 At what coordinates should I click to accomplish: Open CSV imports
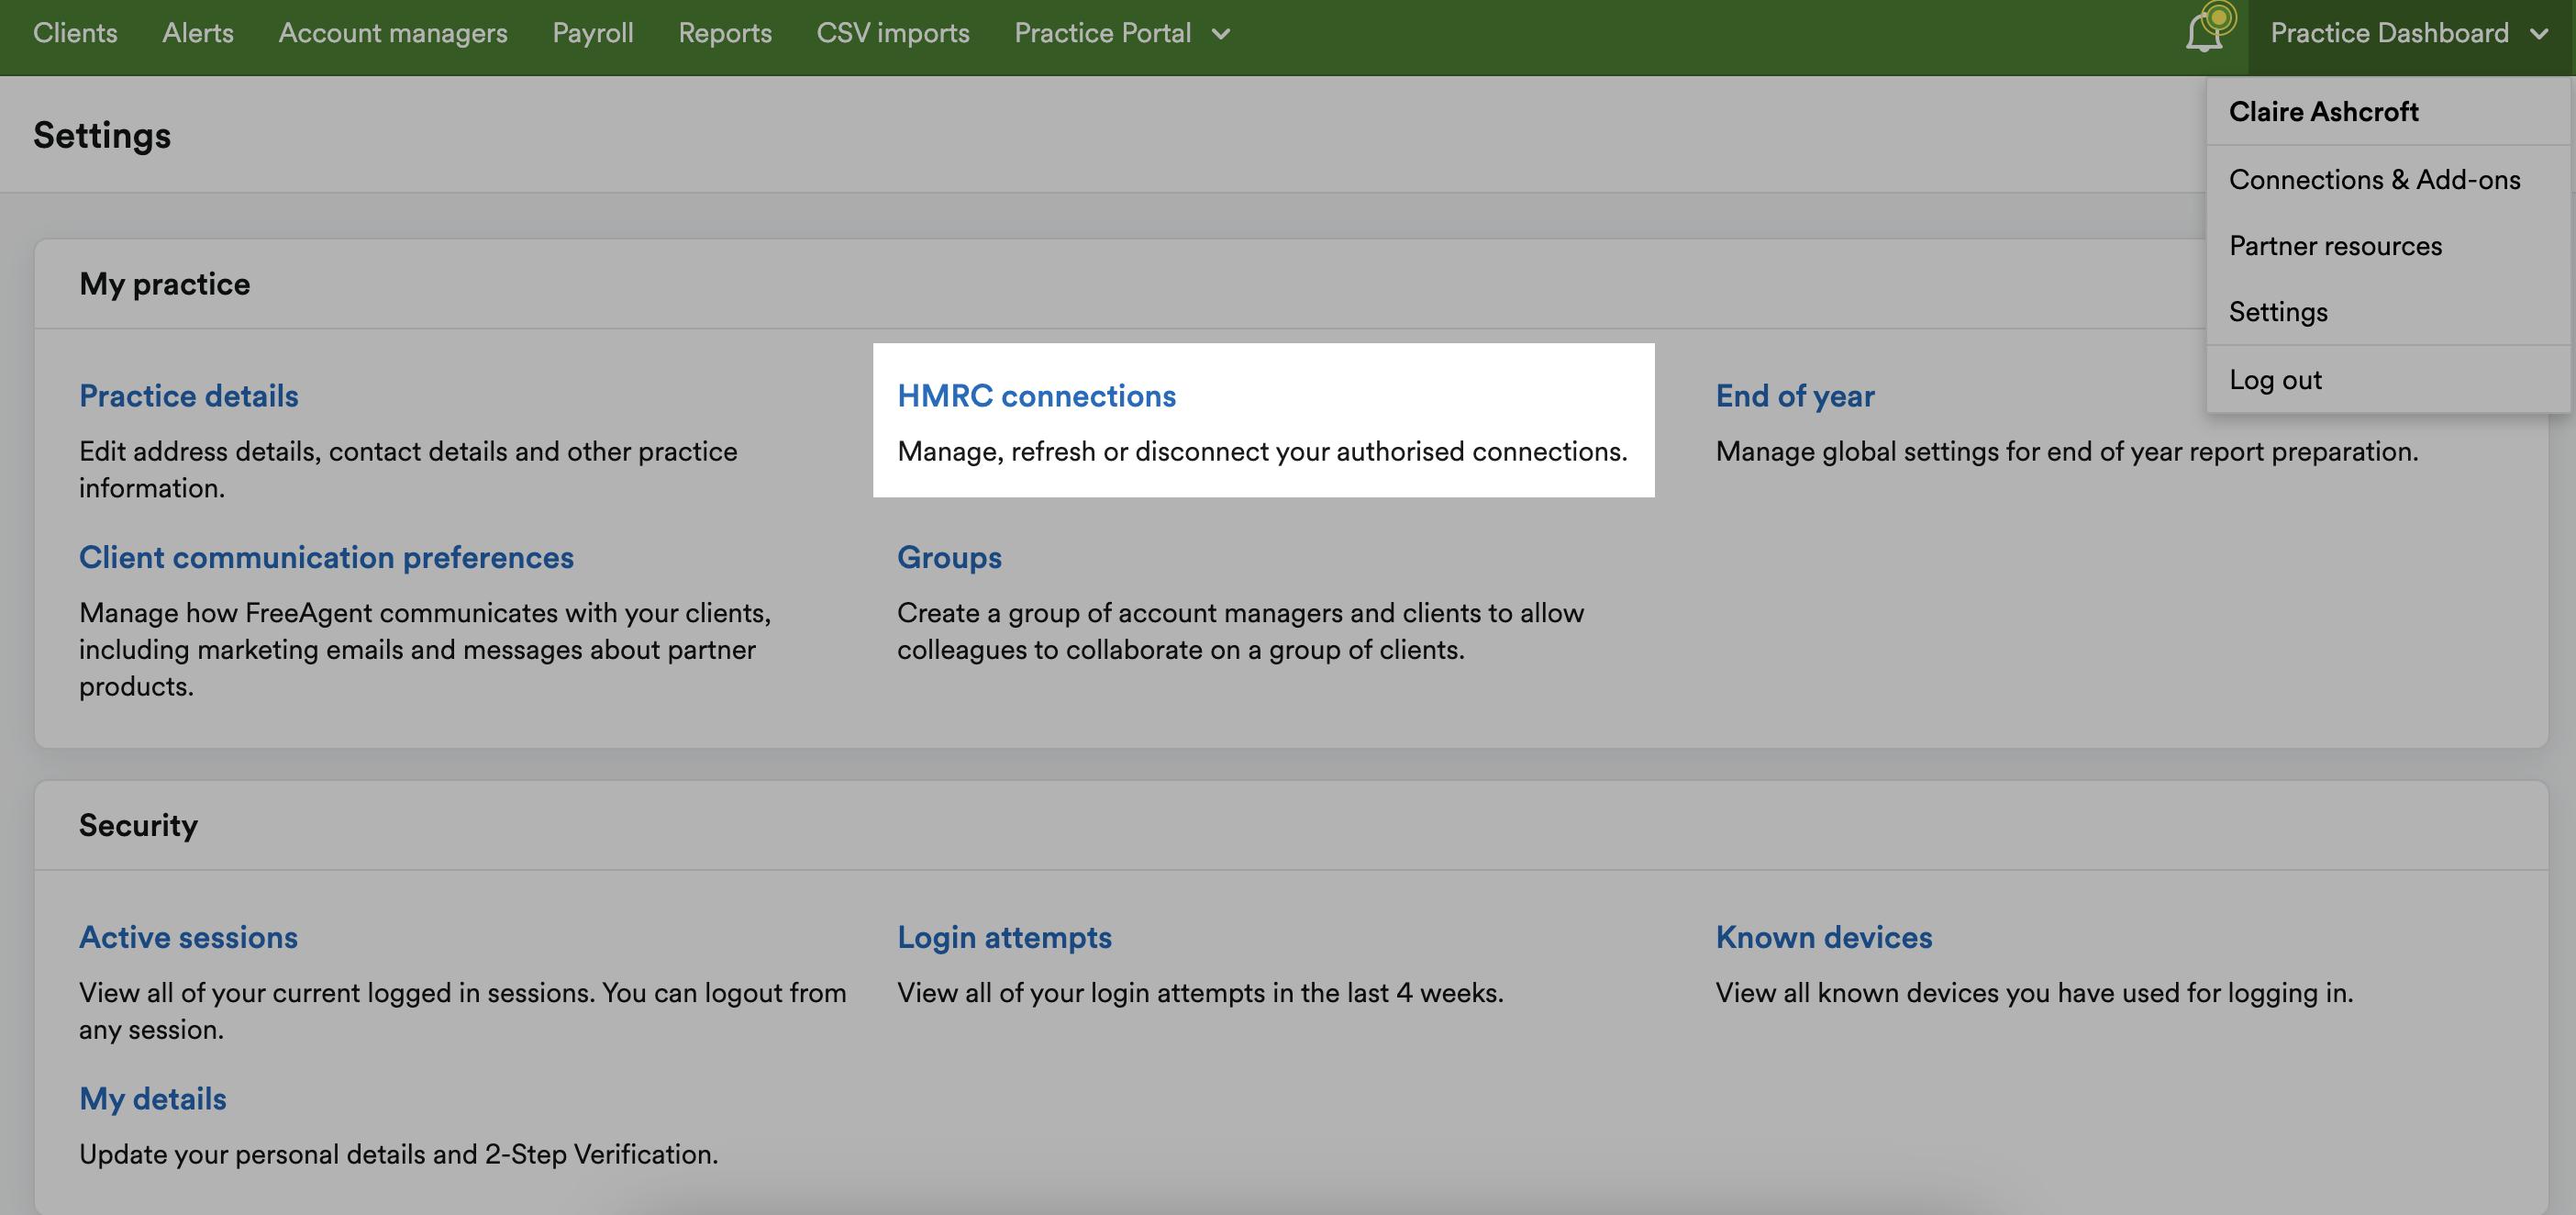pyautogui.click(x=893, y=33)
